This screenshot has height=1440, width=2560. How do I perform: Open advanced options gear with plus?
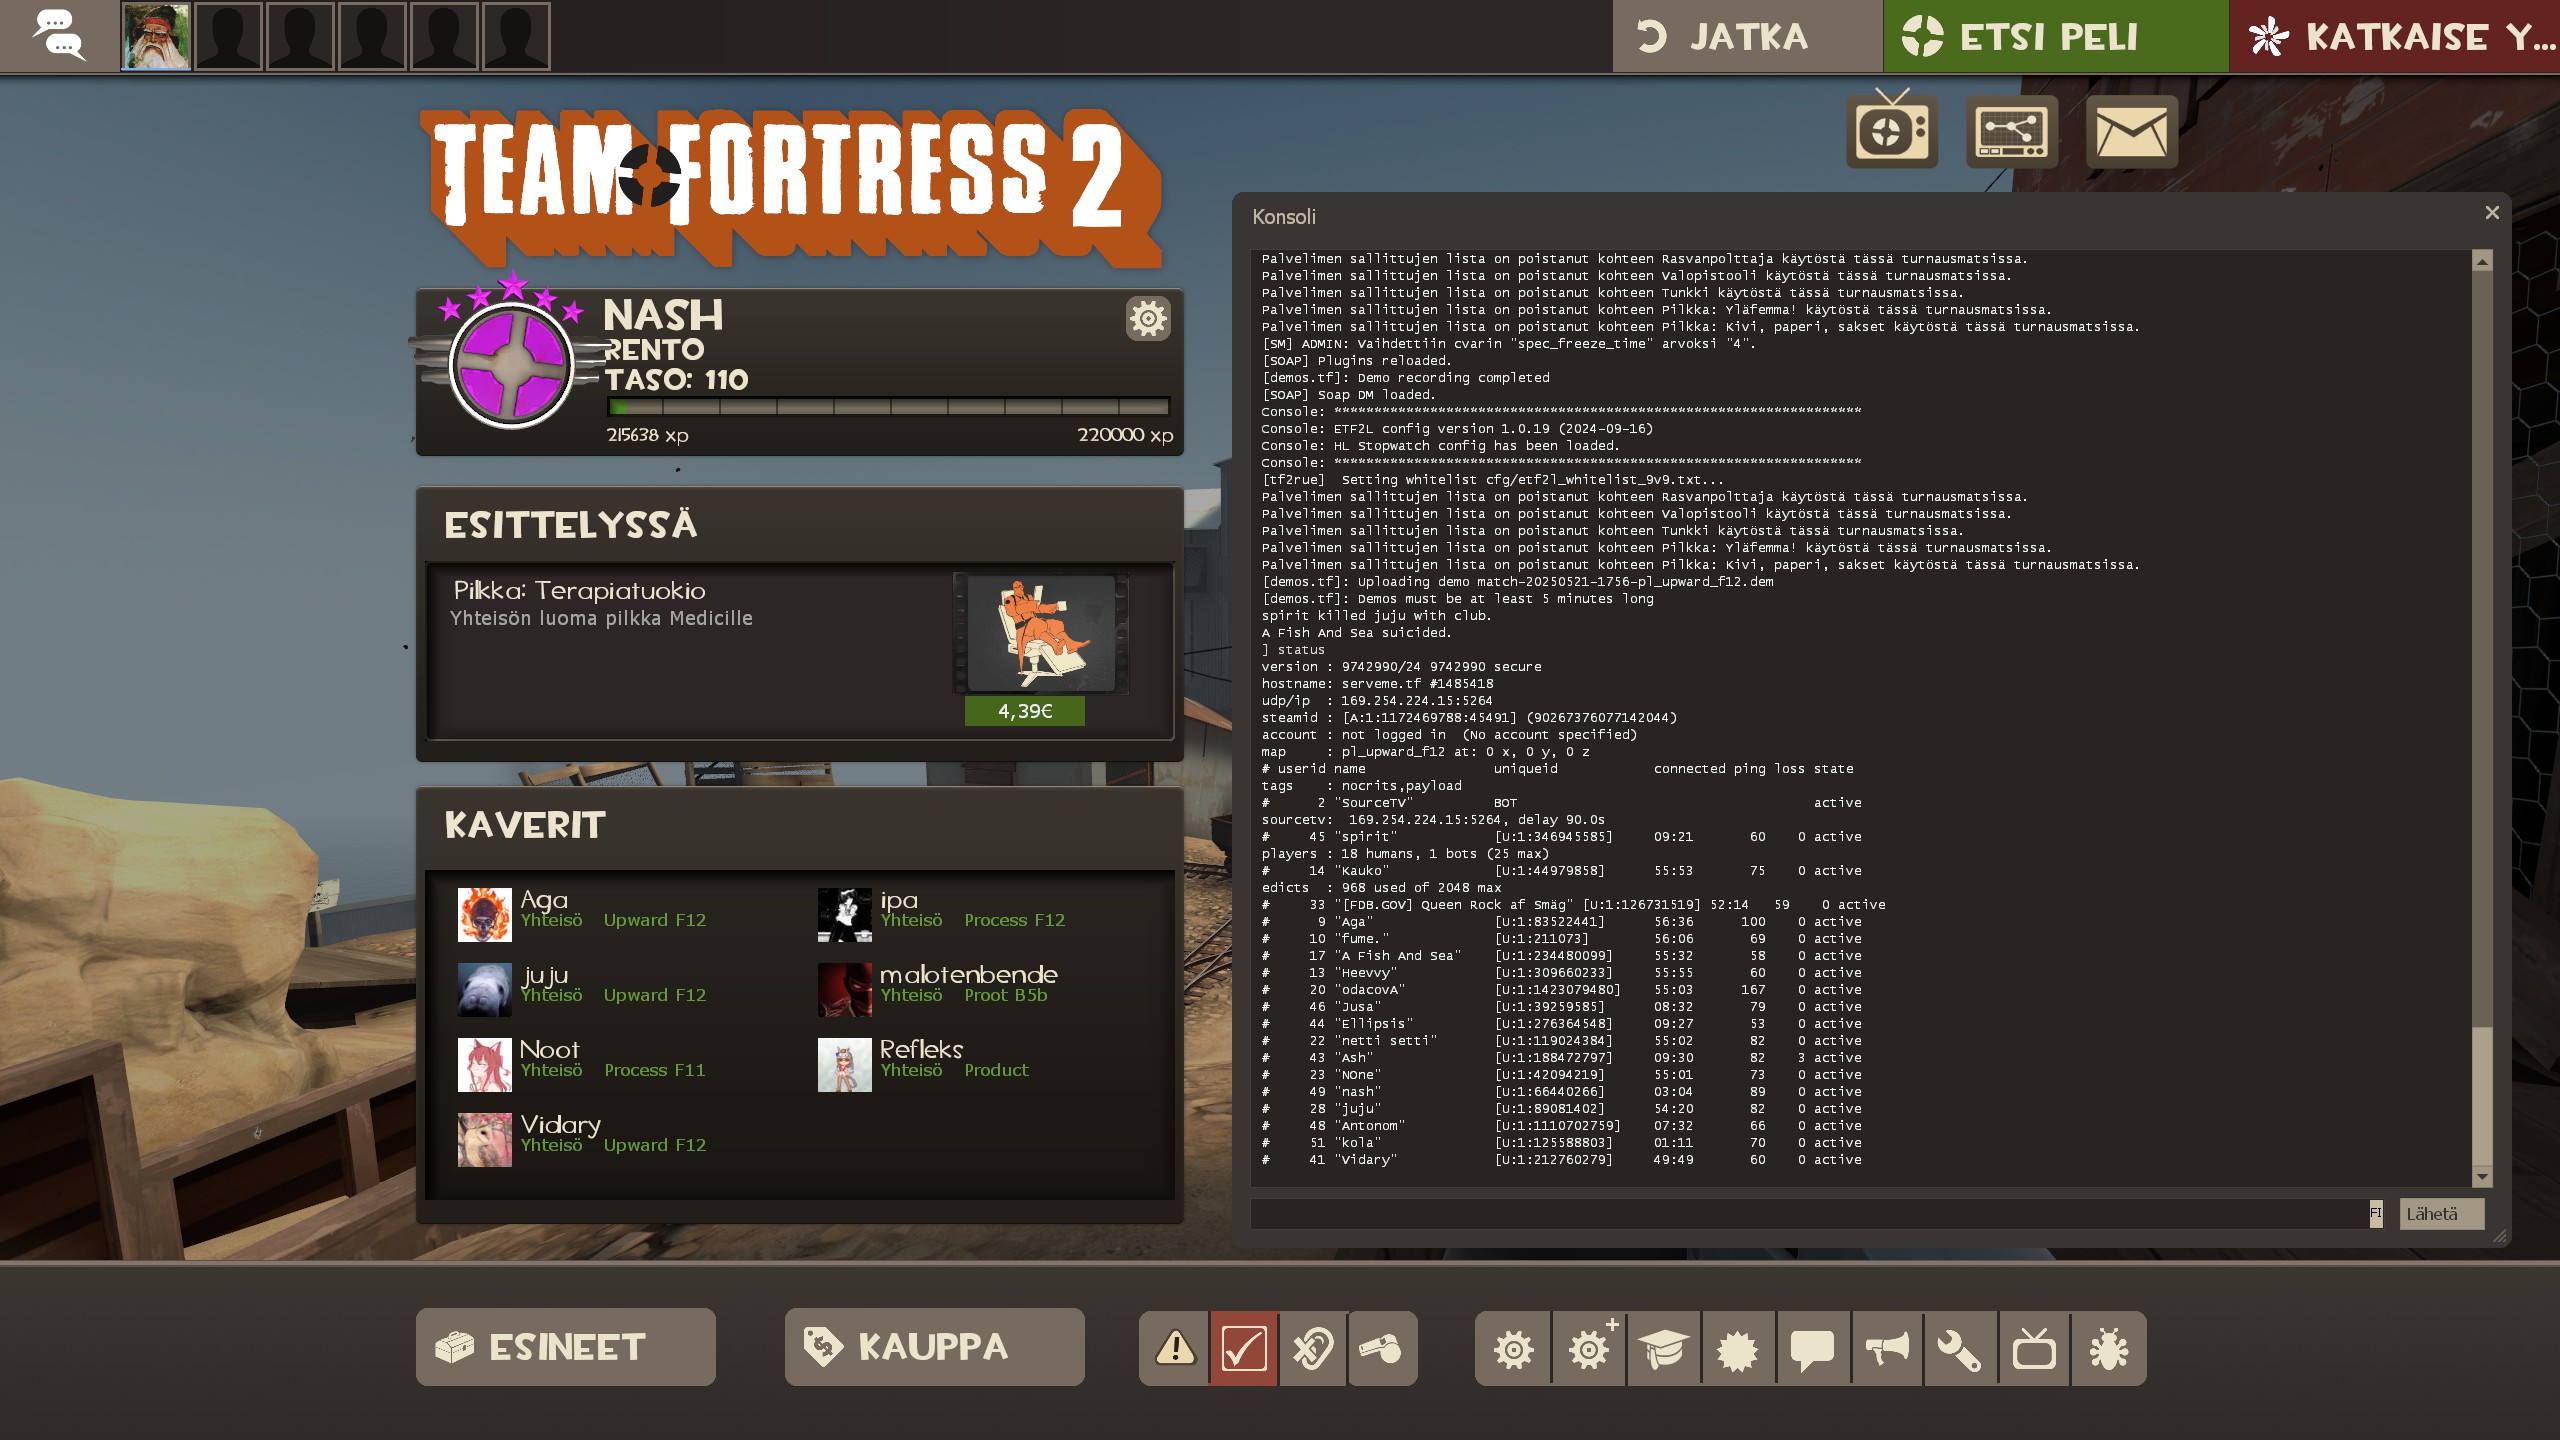pos(1590,1348)
